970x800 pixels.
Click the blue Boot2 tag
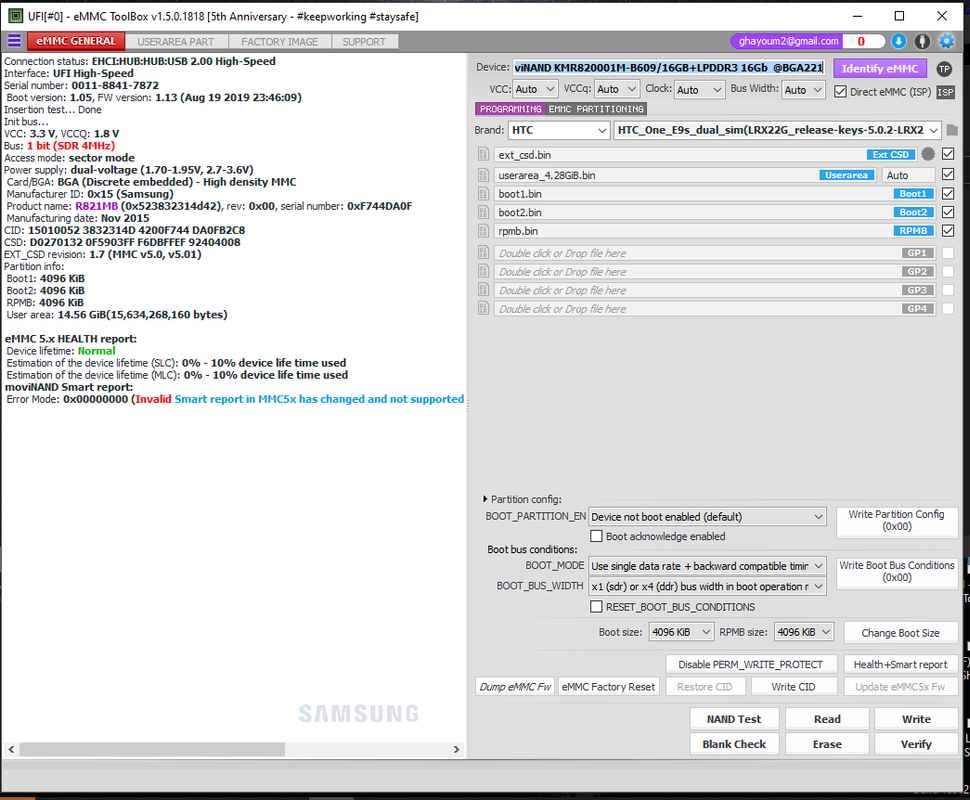click(913, 212)
